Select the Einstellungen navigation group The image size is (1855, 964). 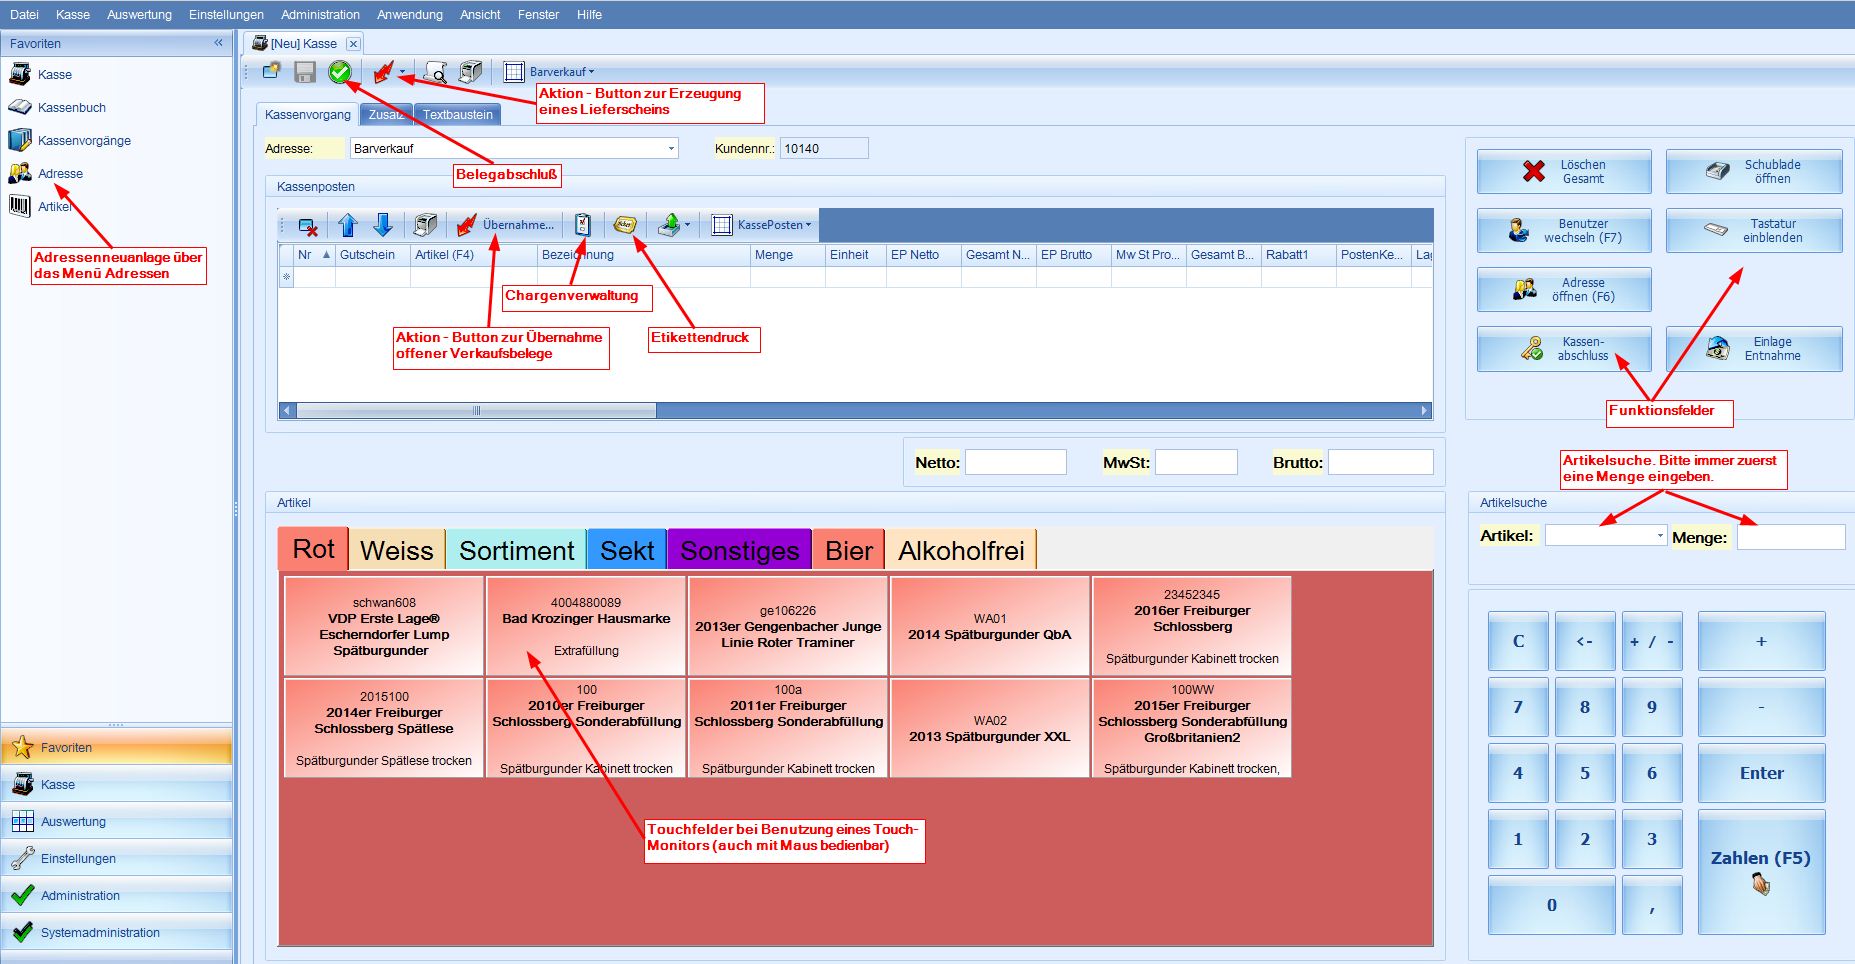point(116,859)
